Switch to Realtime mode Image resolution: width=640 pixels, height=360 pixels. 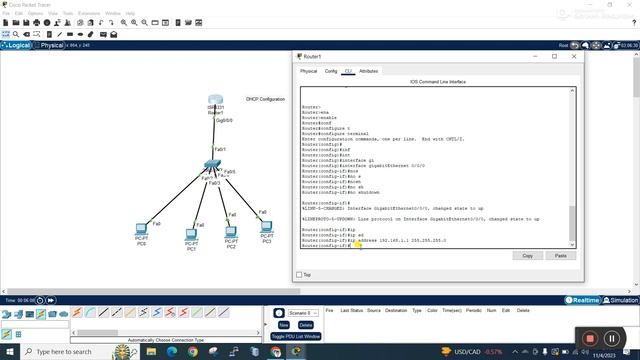click(x=582, y=300)
